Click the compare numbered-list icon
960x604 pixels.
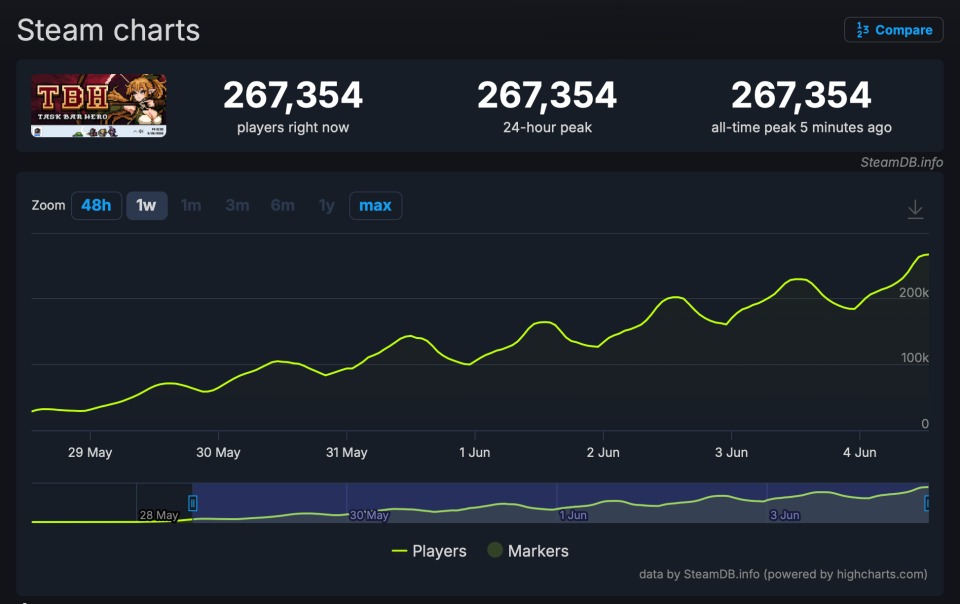(863, 30)
